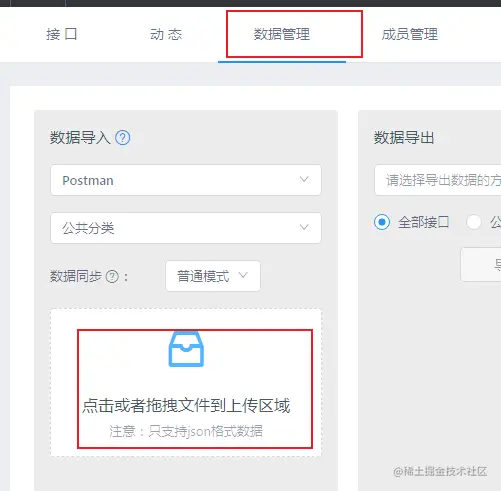
Task: Click the 注意：只支持json格式数据 note
Action: (186, 431)
